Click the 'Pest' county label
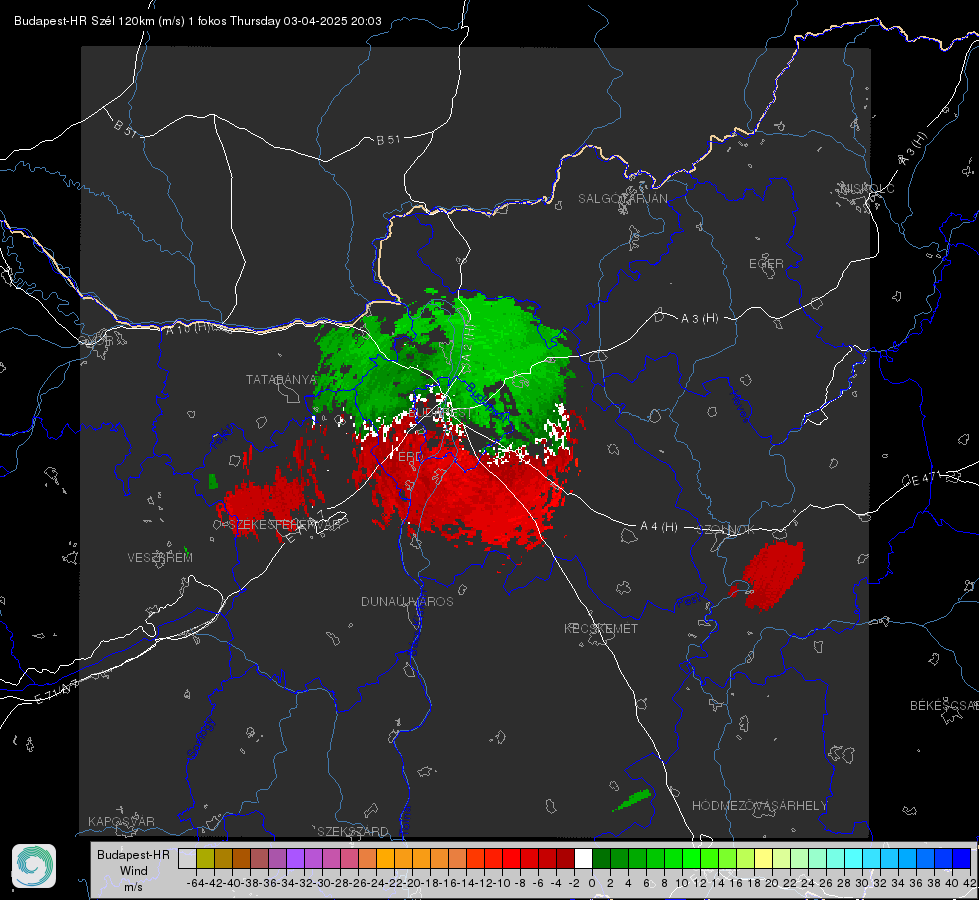The height and width of the screenshot is (900, 979). 688,601
